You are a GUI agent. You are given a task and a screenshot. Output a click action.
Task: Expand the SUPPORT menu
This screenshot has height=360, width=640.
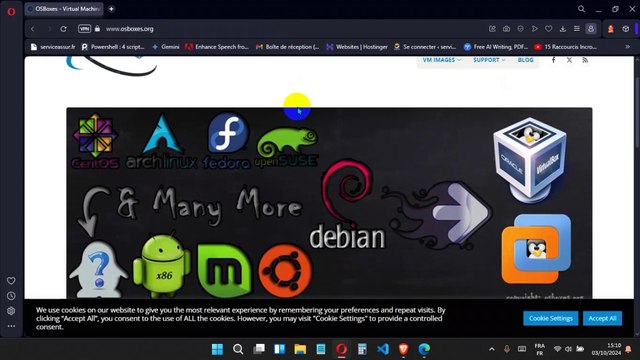click(489, 60)
